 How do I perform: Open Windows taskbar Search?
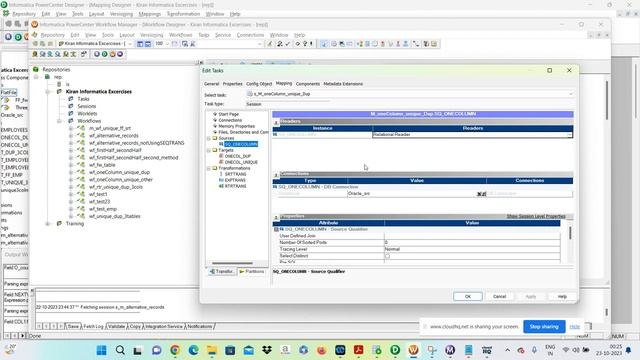(120, 350)
